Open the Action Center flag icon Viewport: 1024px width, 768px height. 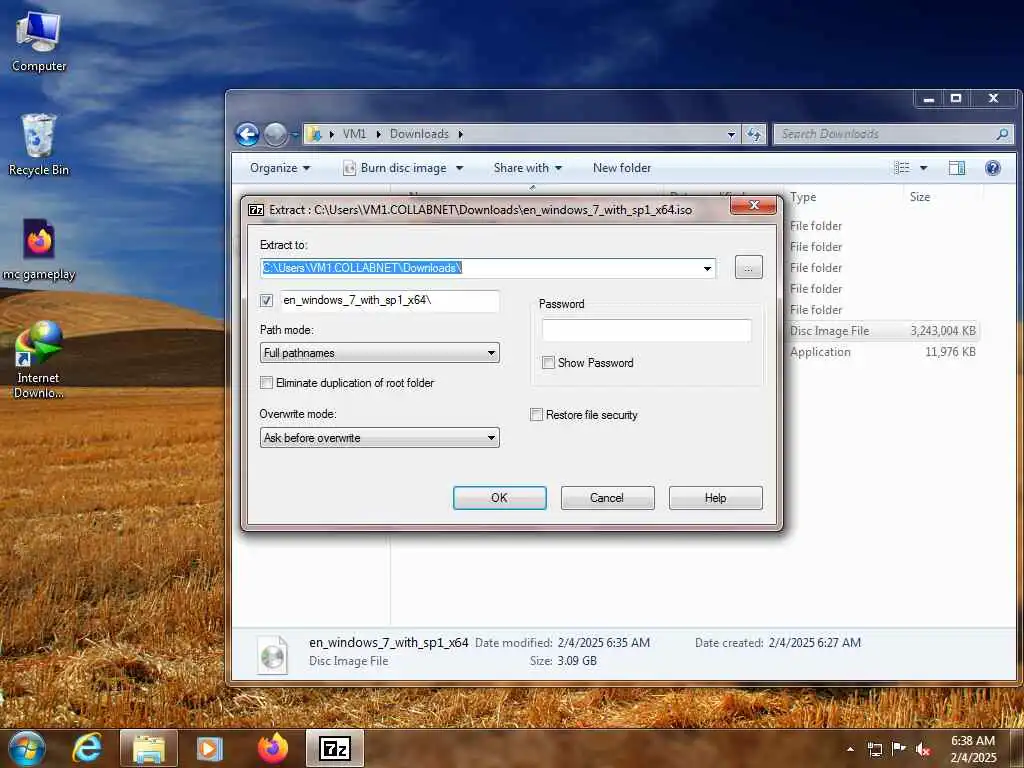[x=899, y=748]
